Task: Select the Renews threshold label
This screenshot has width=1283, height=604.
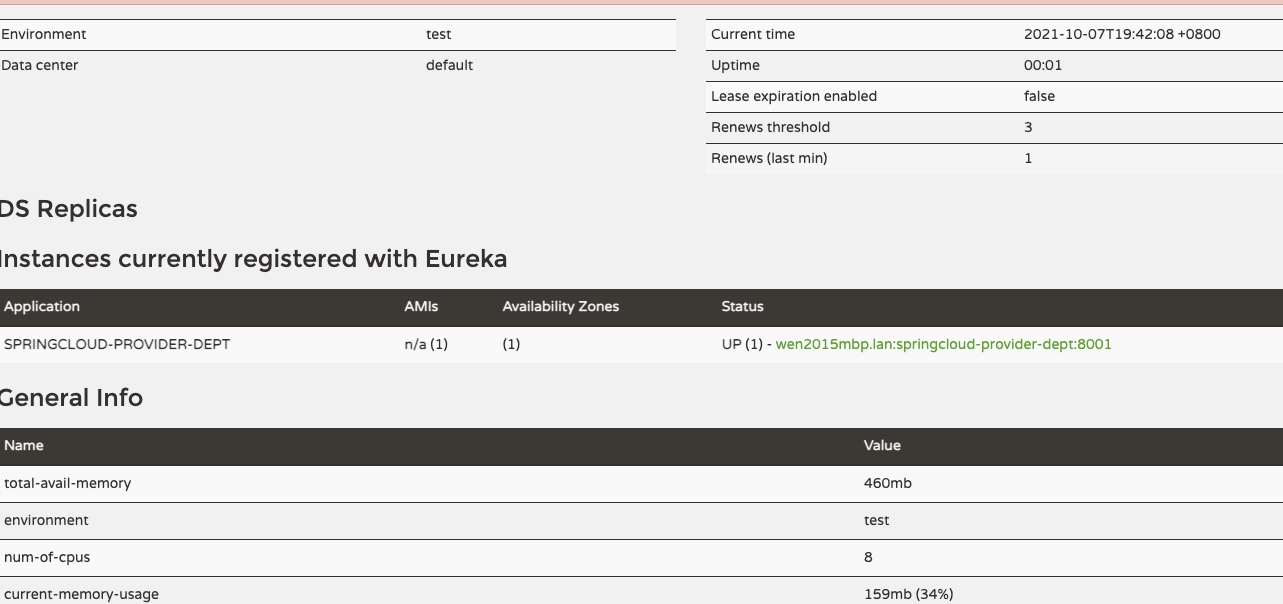Action: [x=770, y=127]
